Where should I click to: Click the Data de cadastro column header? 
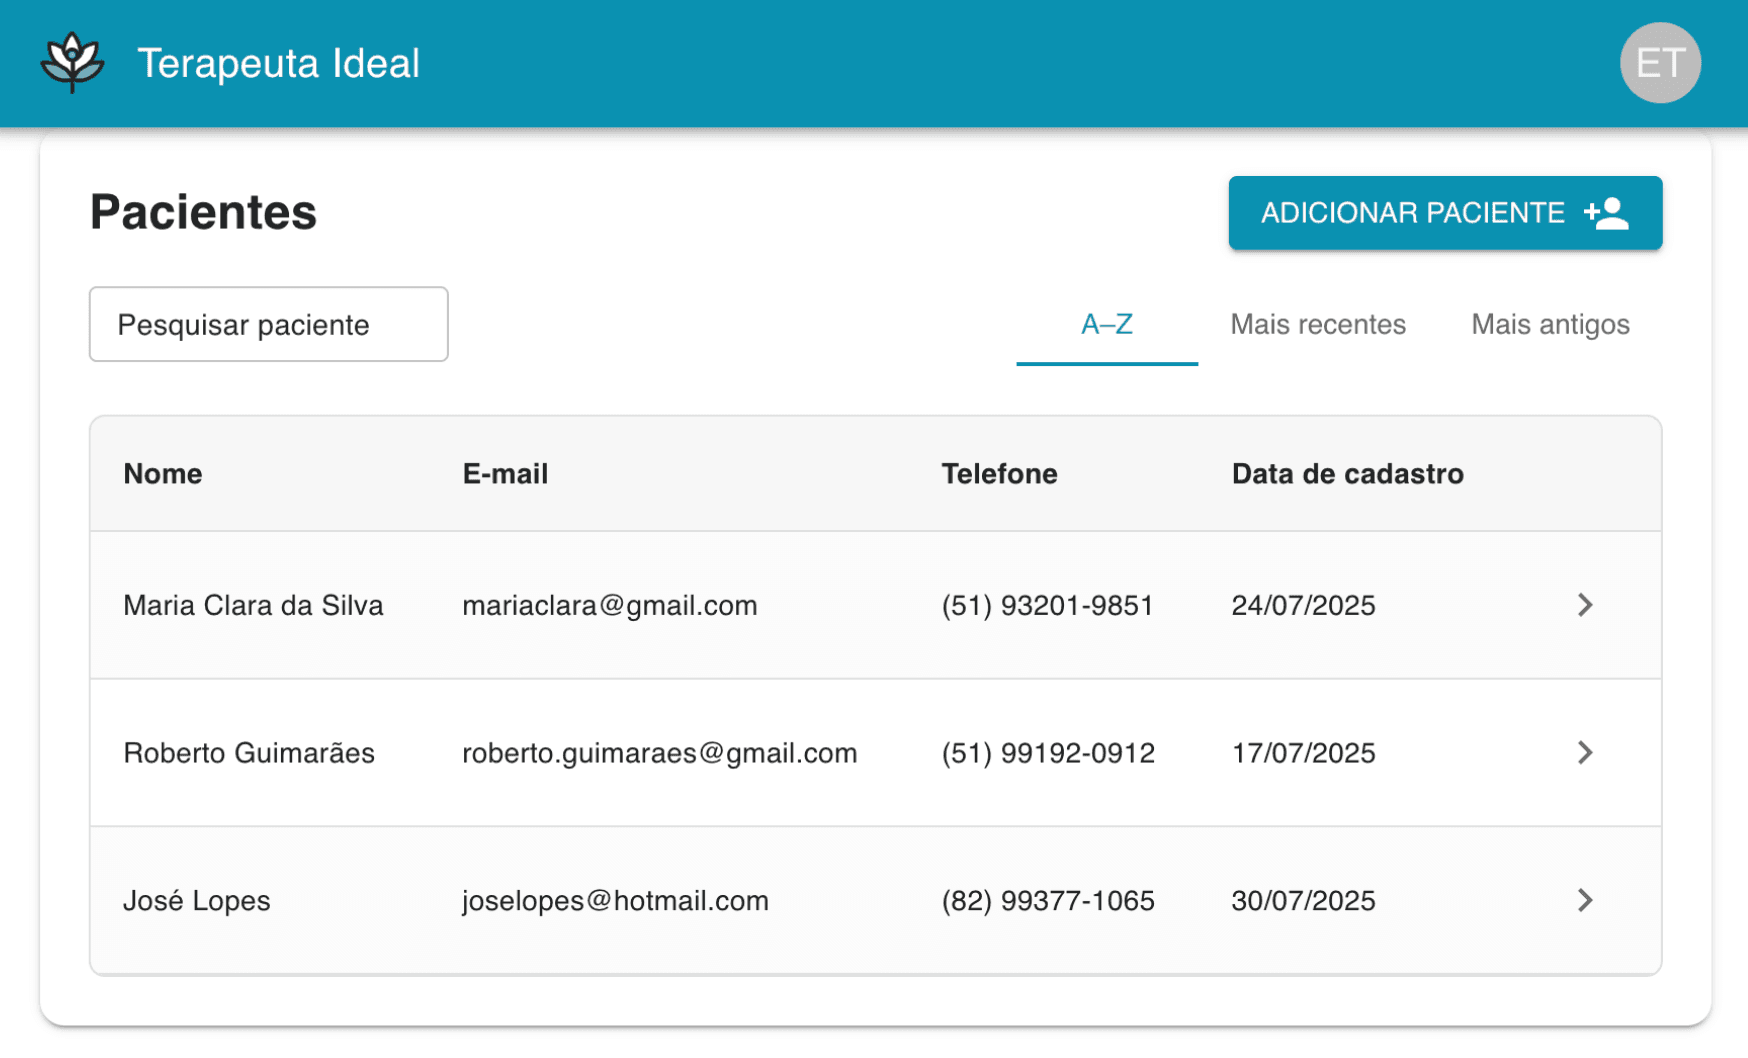1348,473
